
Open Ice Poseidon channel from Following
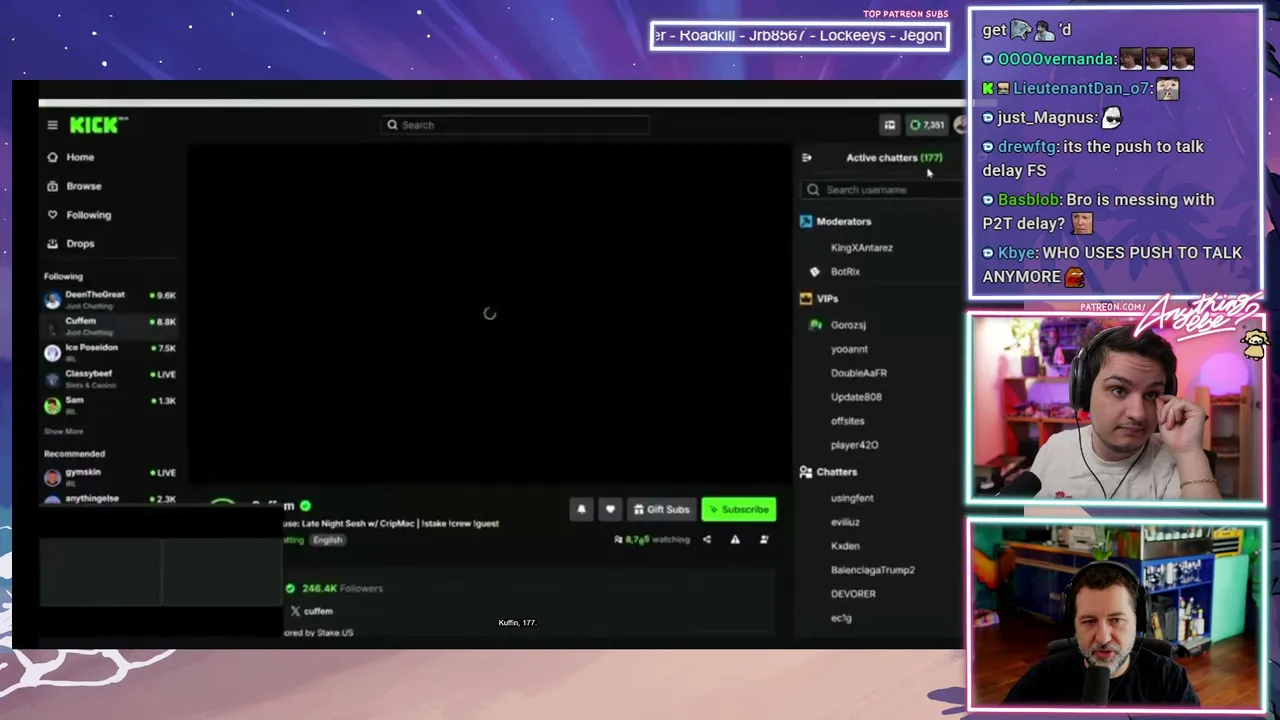click(110, 351)
